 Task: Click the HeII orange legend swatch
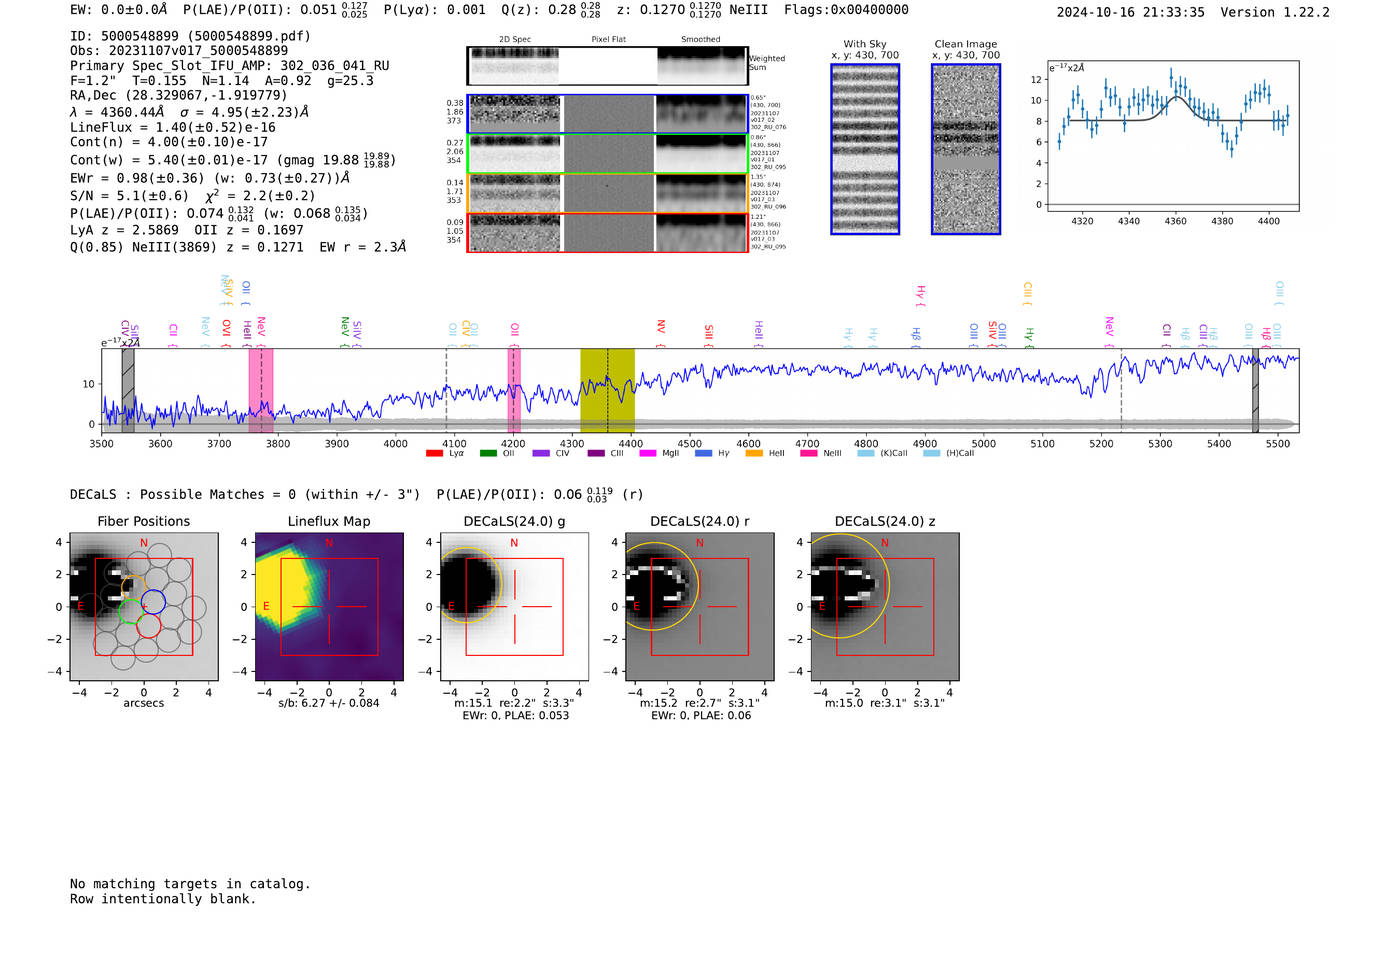tap(754, 453)
